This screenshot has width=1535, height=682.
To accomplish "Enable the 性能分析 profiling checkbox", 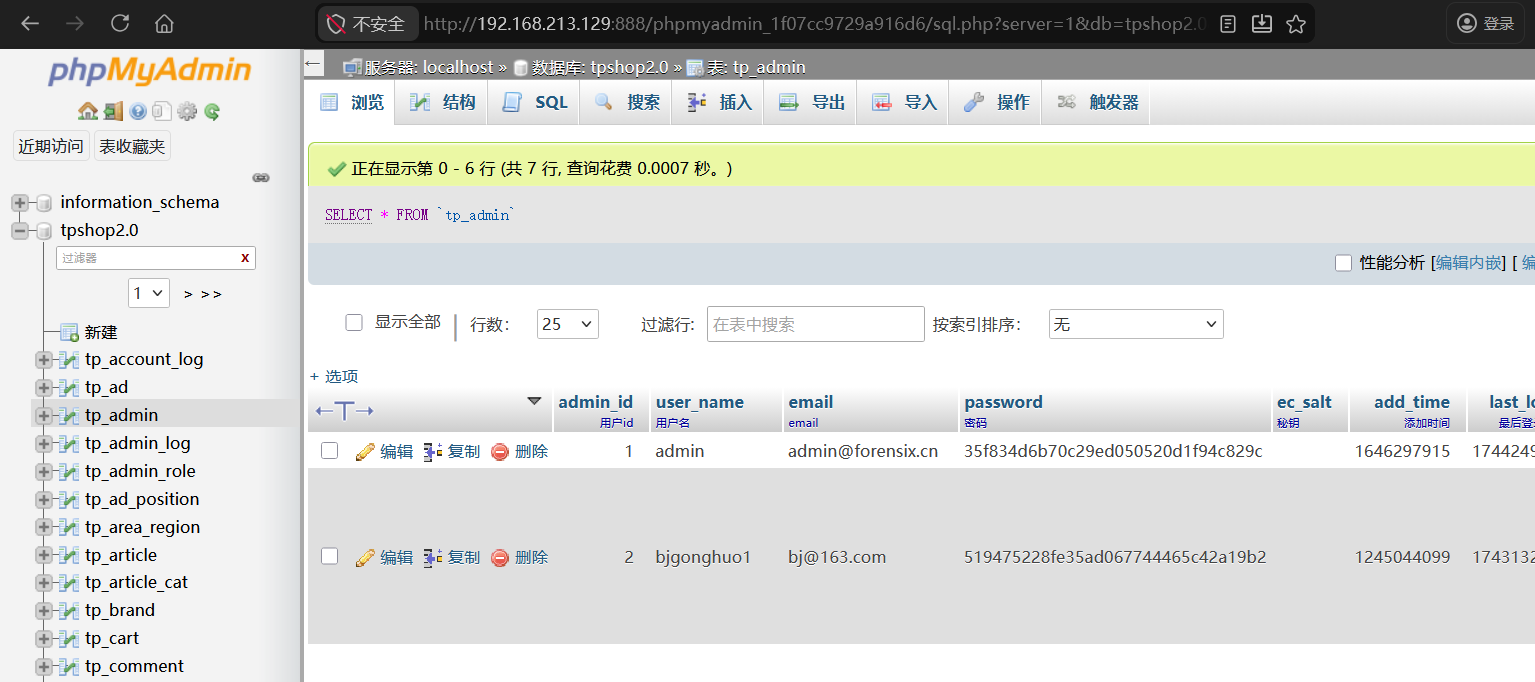I will coord(1344,263).
